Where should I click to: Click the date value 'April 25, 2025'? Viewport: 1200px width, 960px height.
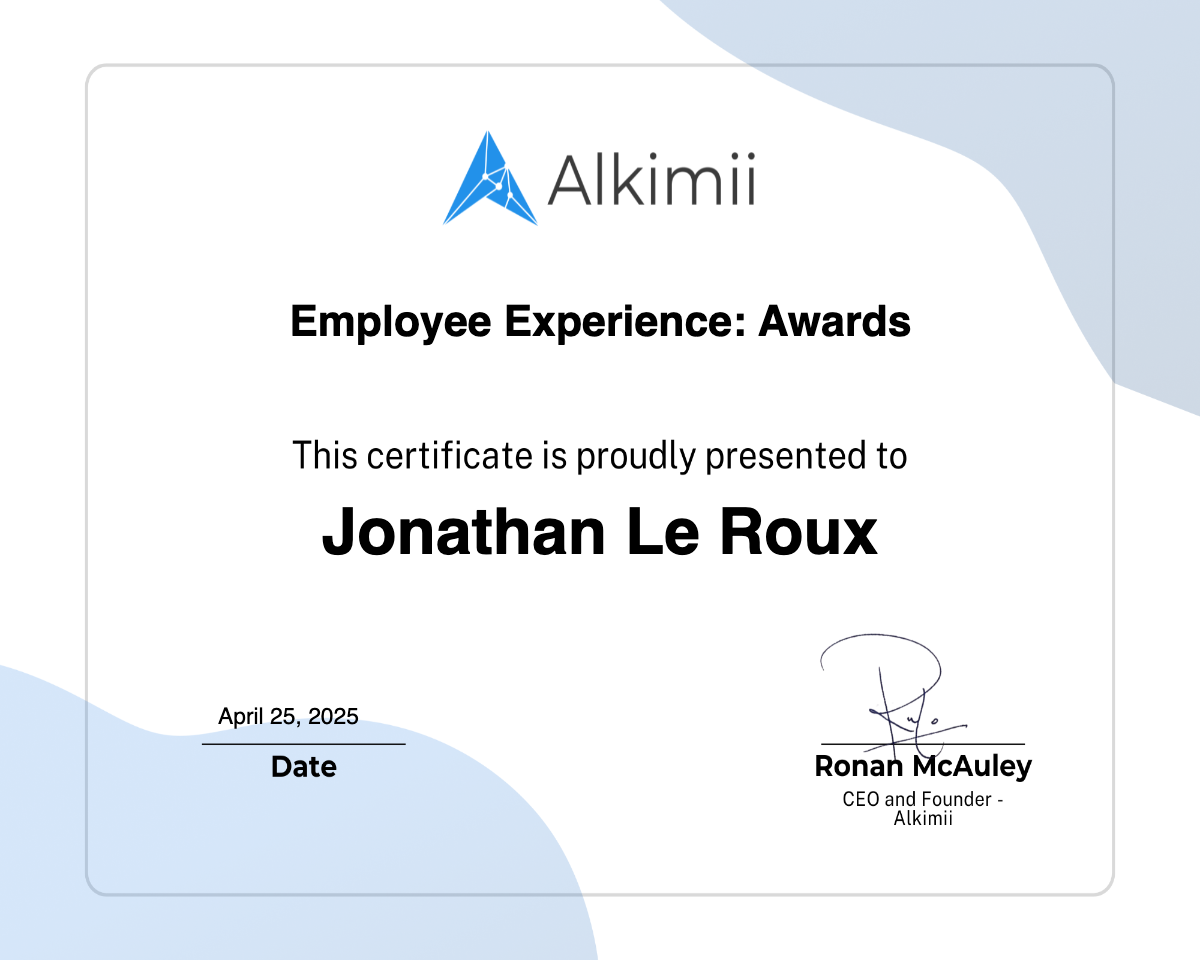click(x=288, y=716)
